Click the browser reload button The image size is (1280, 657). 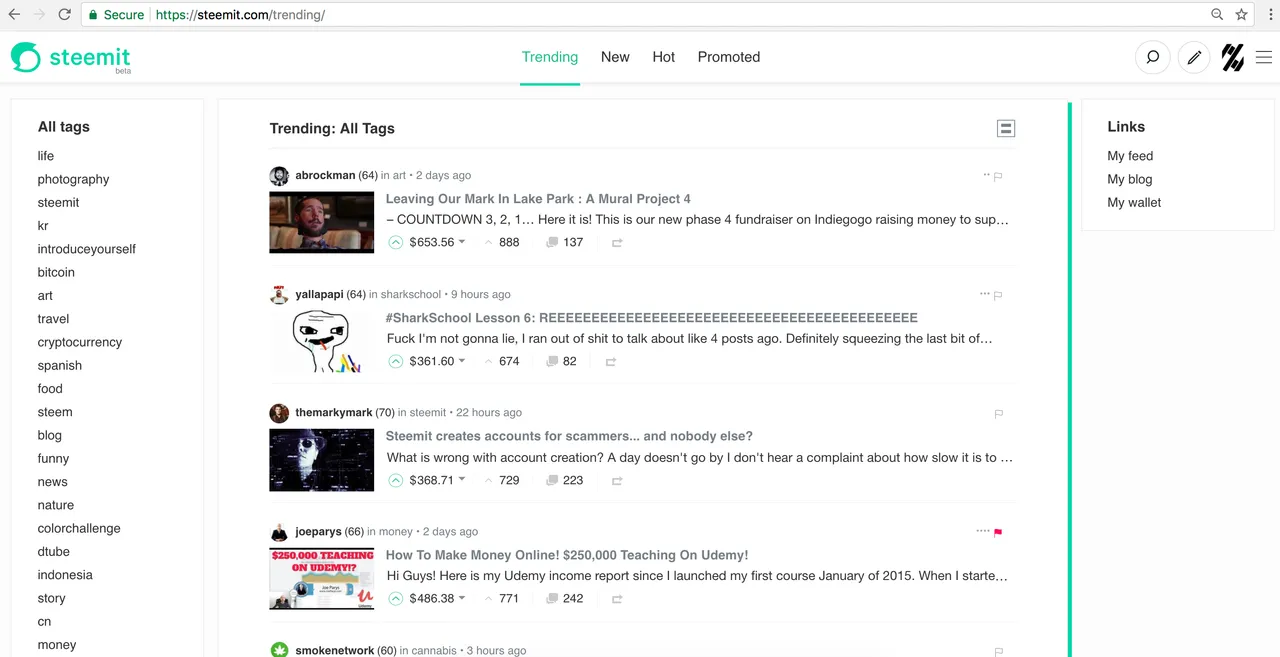pos(64,15)
